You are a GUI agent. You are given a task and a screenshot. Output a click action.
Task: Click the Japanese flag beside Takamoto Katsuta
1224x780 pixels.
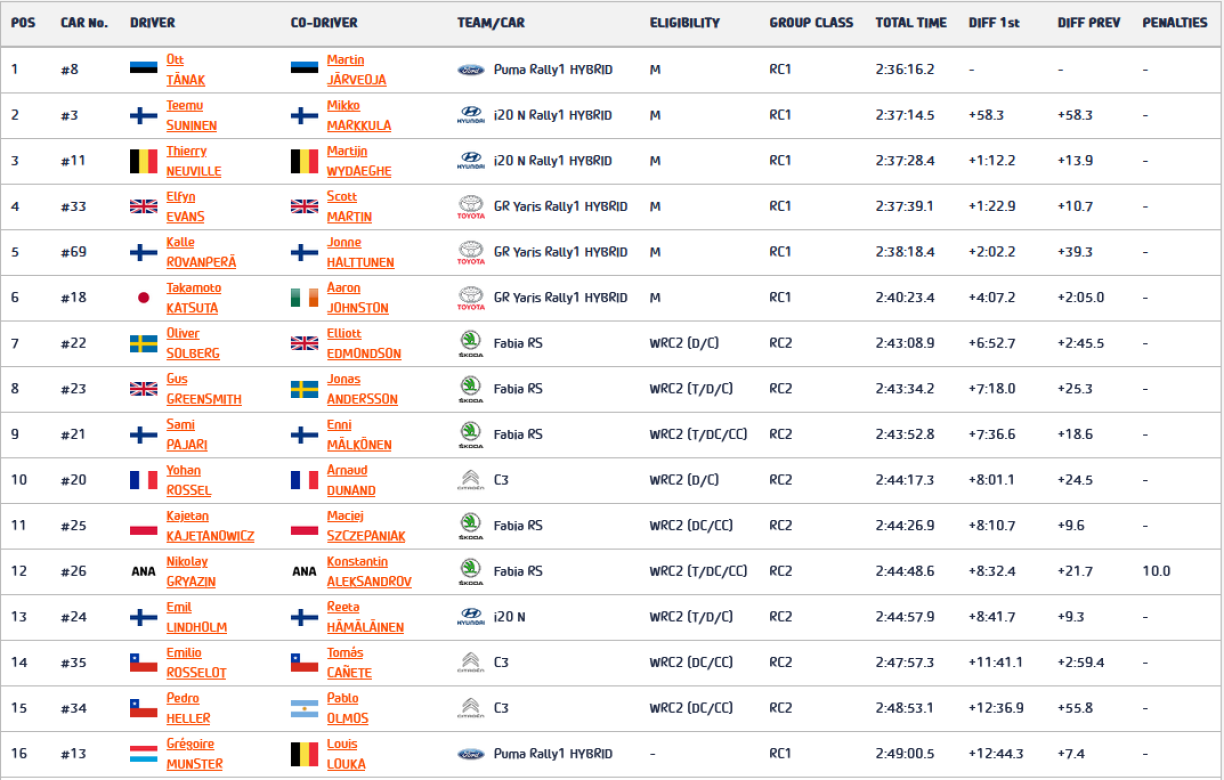pos(144,298)
